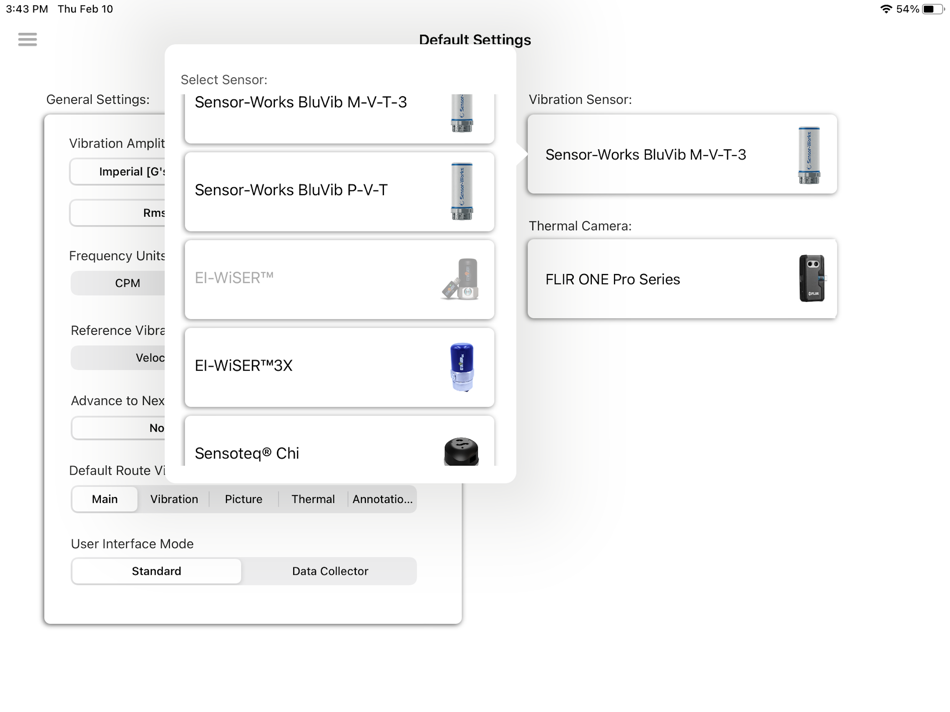Select Sensor-Works BluVib P-V-T from the list
950x712 pixels.
click(x=339, y=191)
